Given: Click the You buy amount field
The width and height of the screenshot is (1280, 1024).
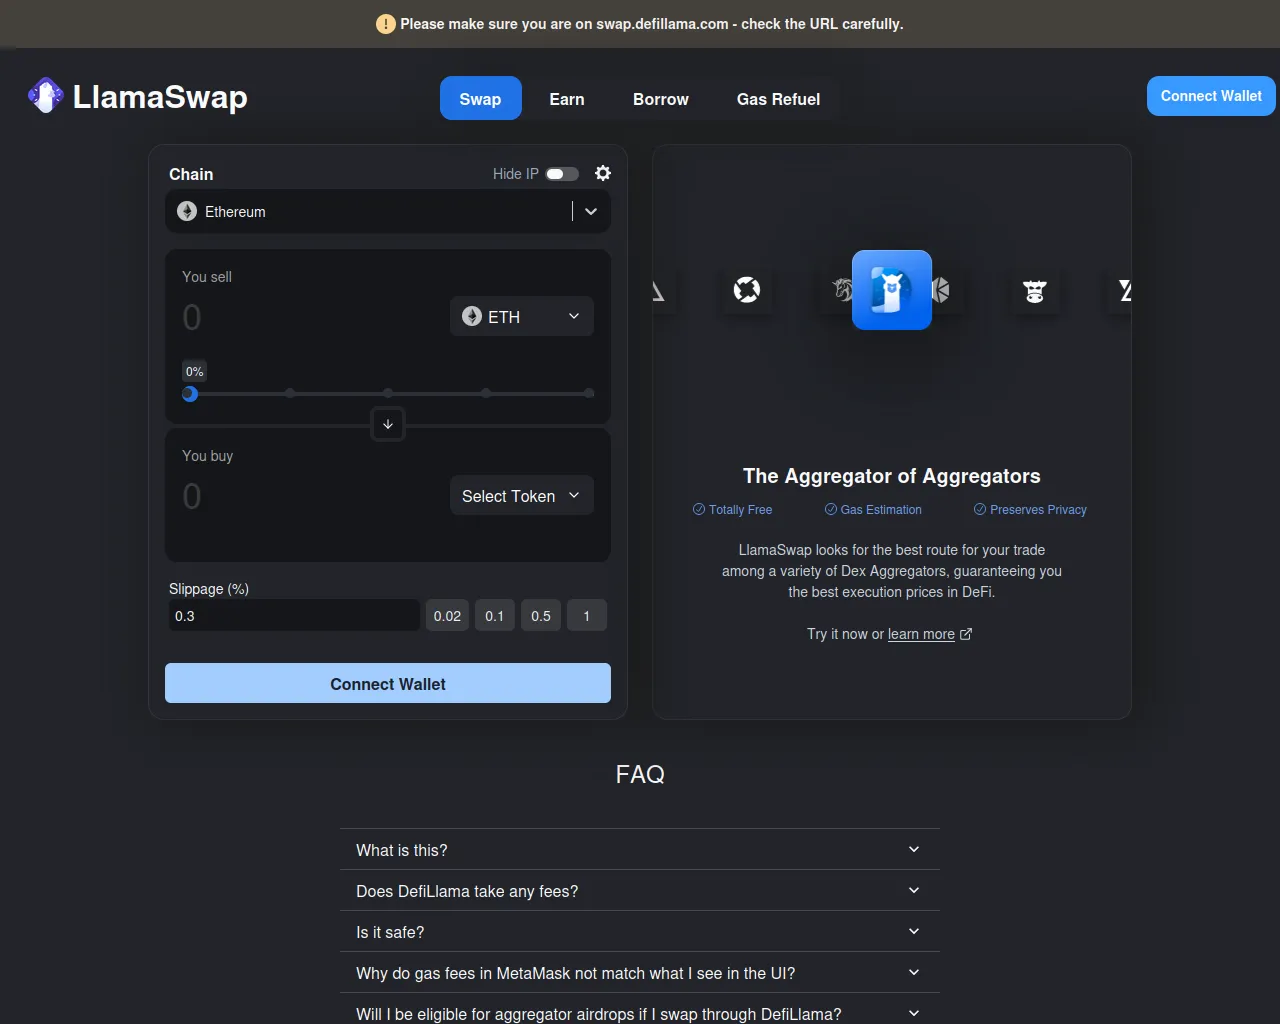Looking at the screenshot, I should coord(310,496).
